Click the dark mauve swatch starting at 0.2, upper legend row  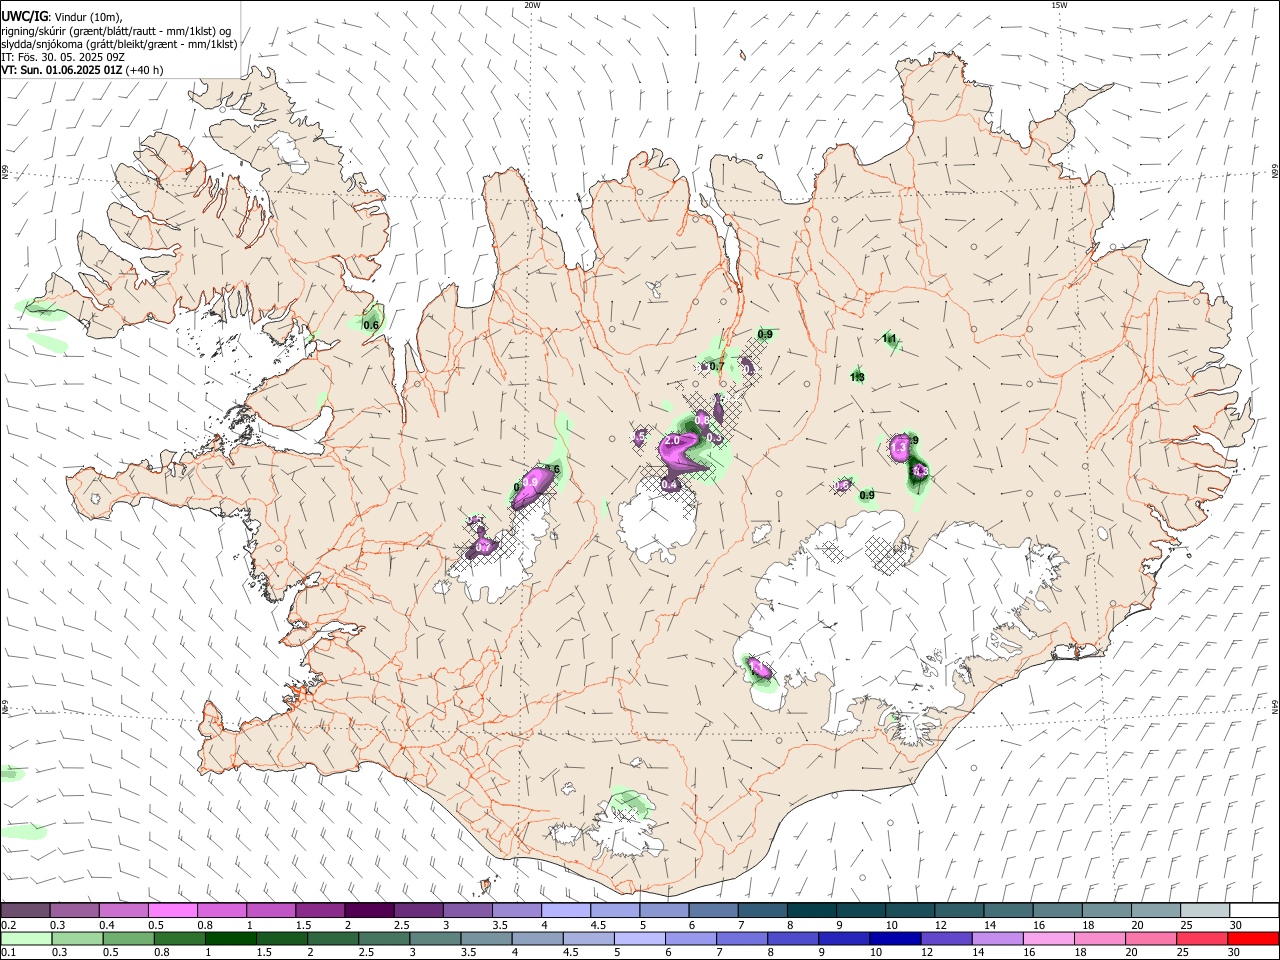[x=26, y=911]
